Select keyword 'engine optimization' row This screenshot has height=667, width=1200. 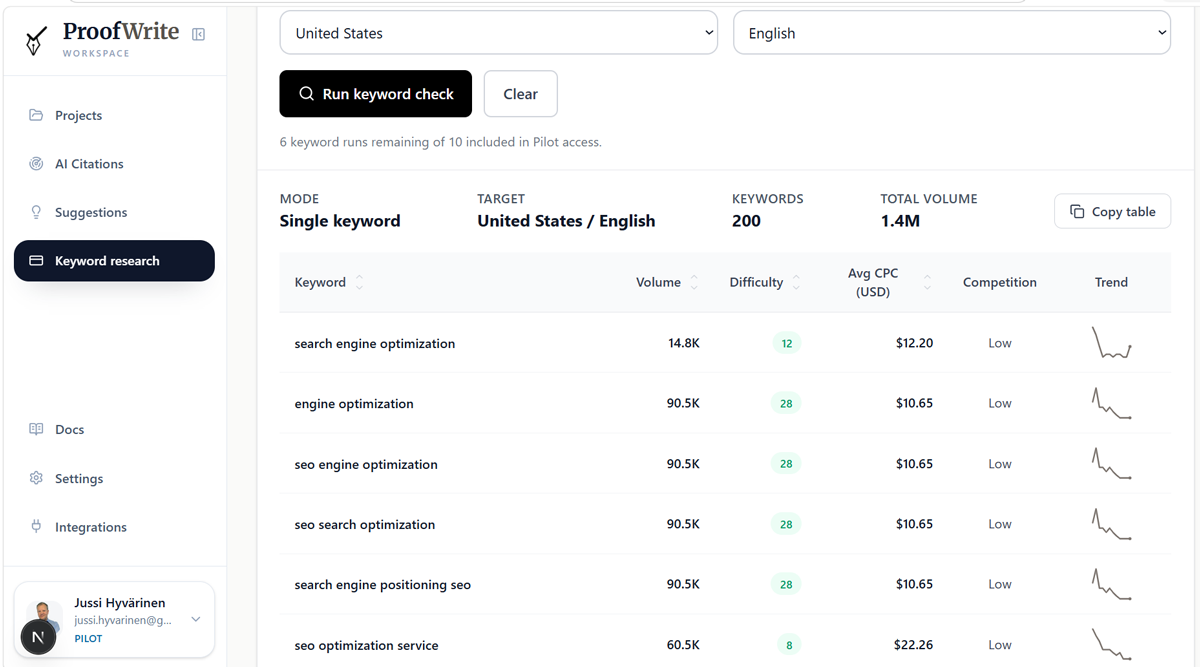click(354, 404)
